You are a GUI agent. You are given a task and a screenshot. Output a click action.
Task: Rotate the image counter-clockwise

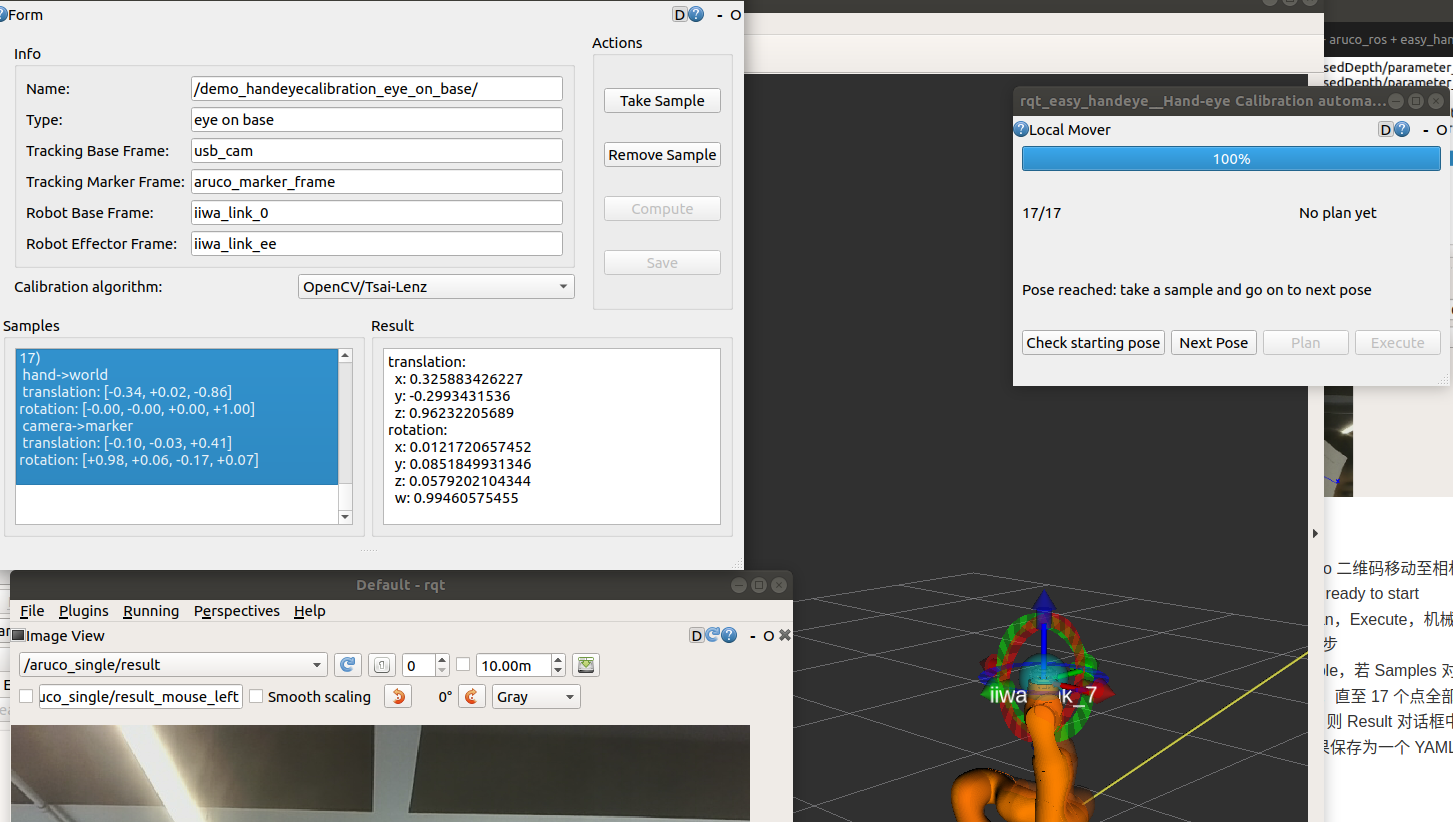397,696
